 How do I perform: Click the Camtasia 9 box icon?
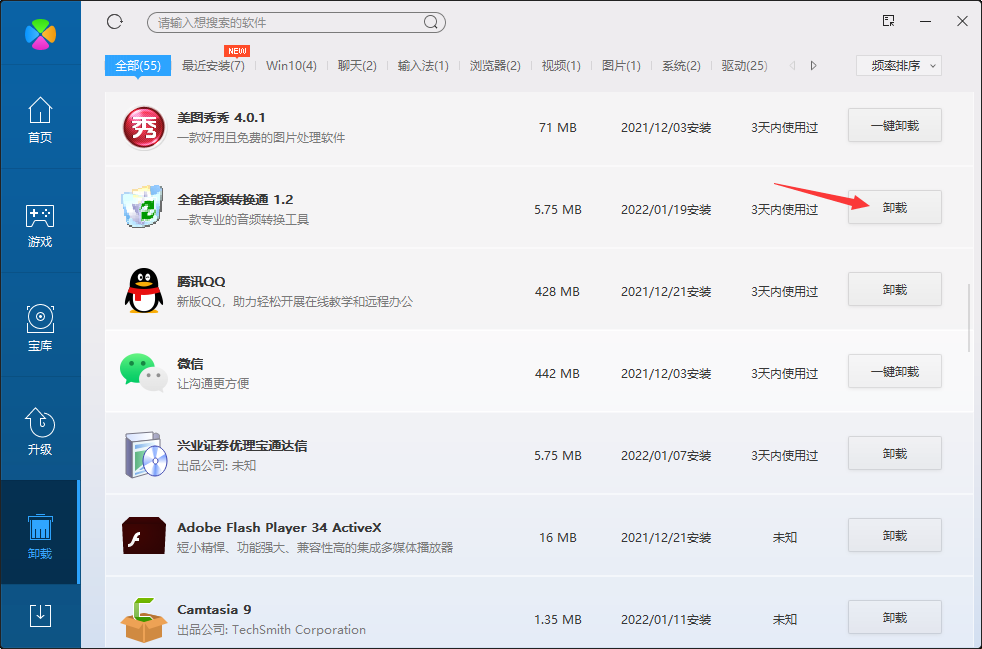tap(143, 620)
